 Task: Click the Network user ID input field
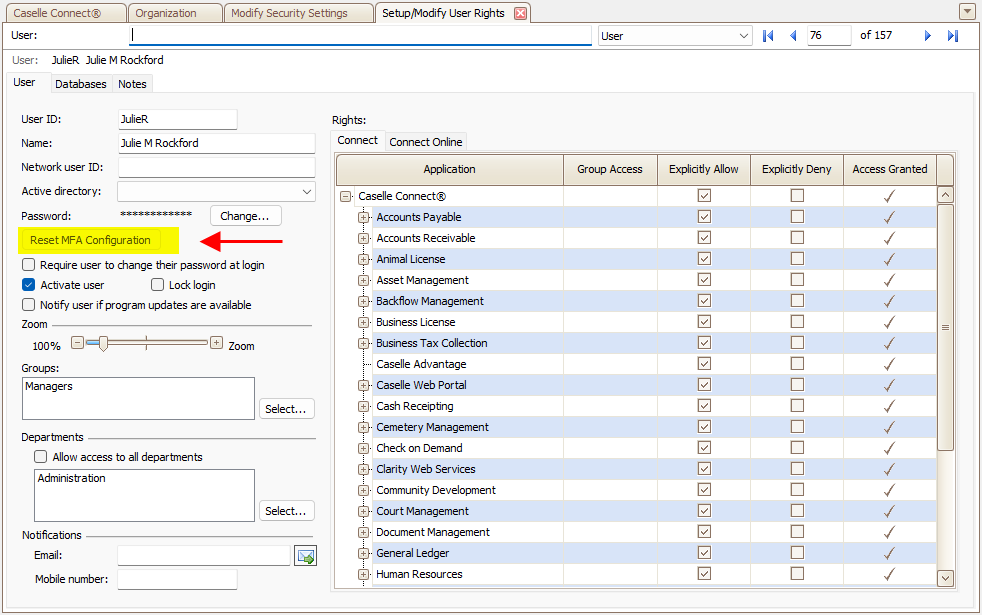(x=216, y=167)
